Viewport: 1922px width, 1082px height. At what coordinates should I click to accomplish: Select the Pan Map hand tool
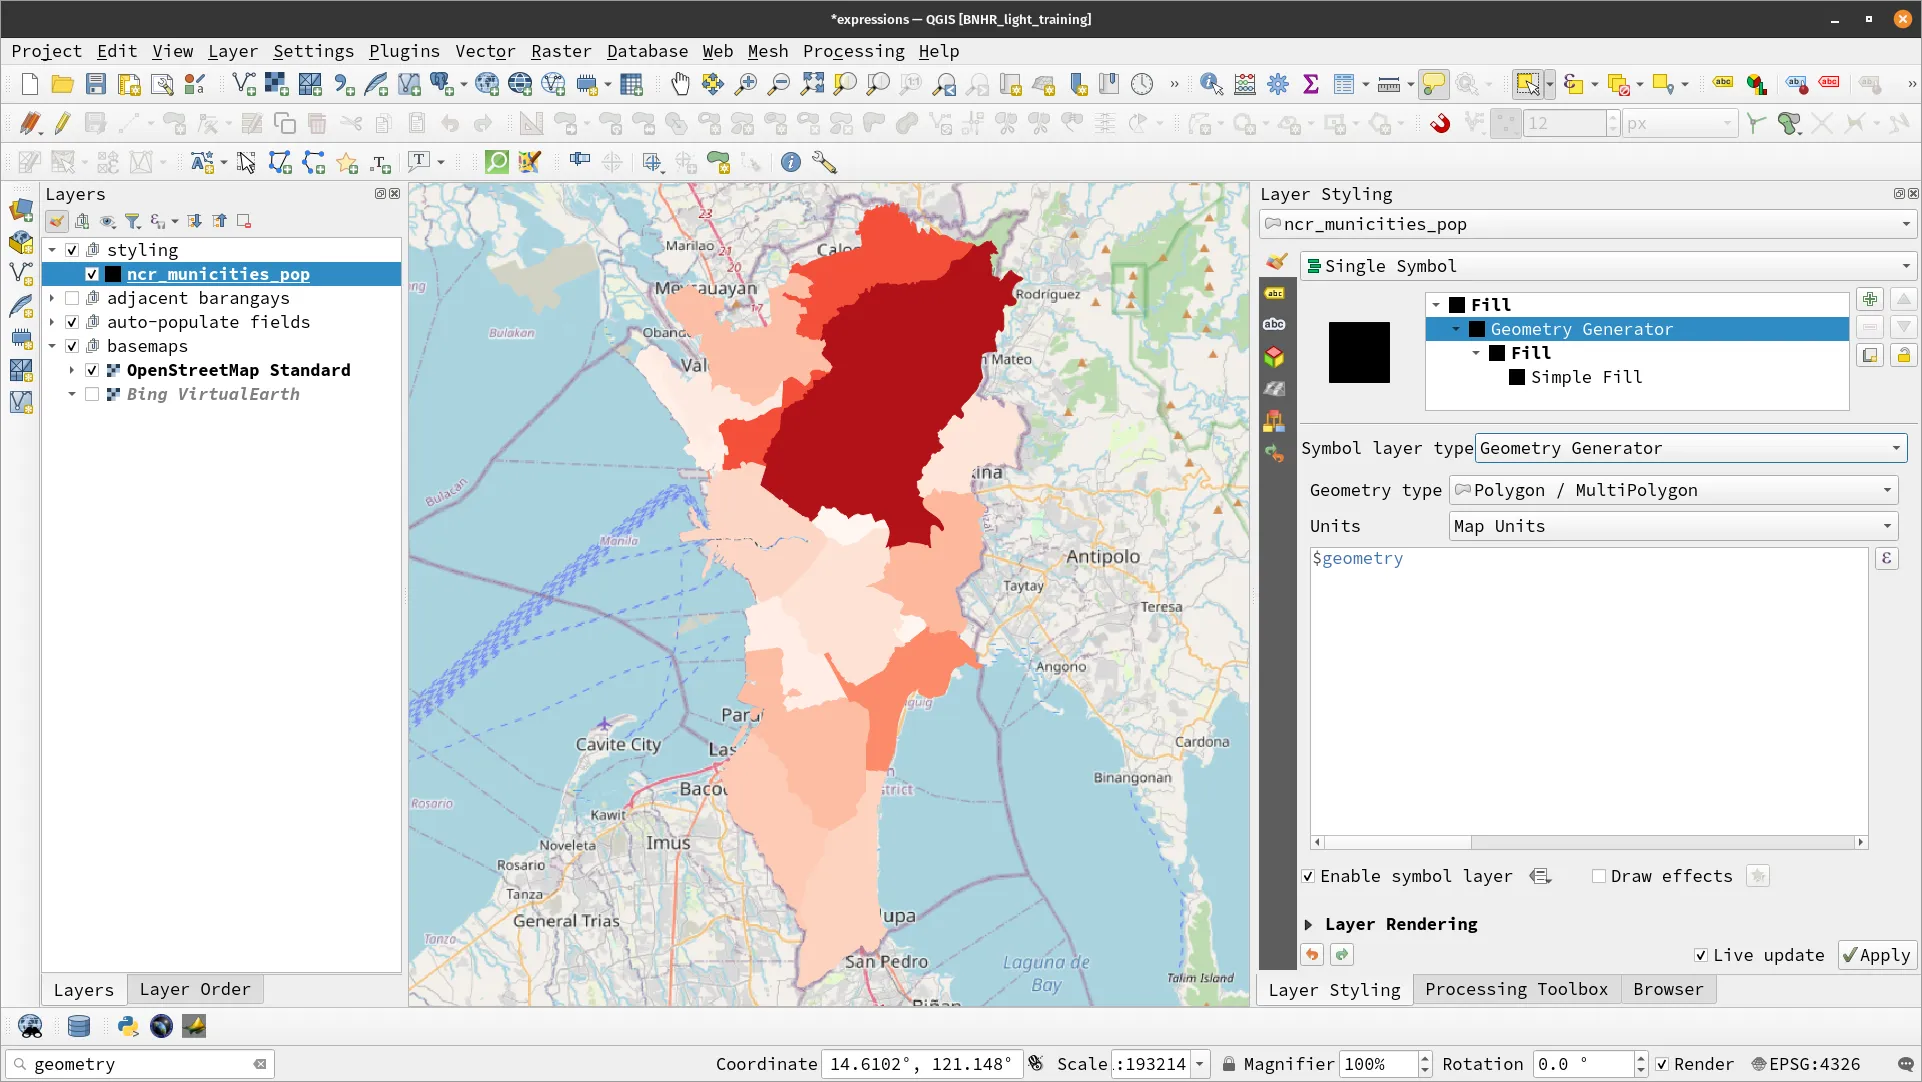click(680, 84)
